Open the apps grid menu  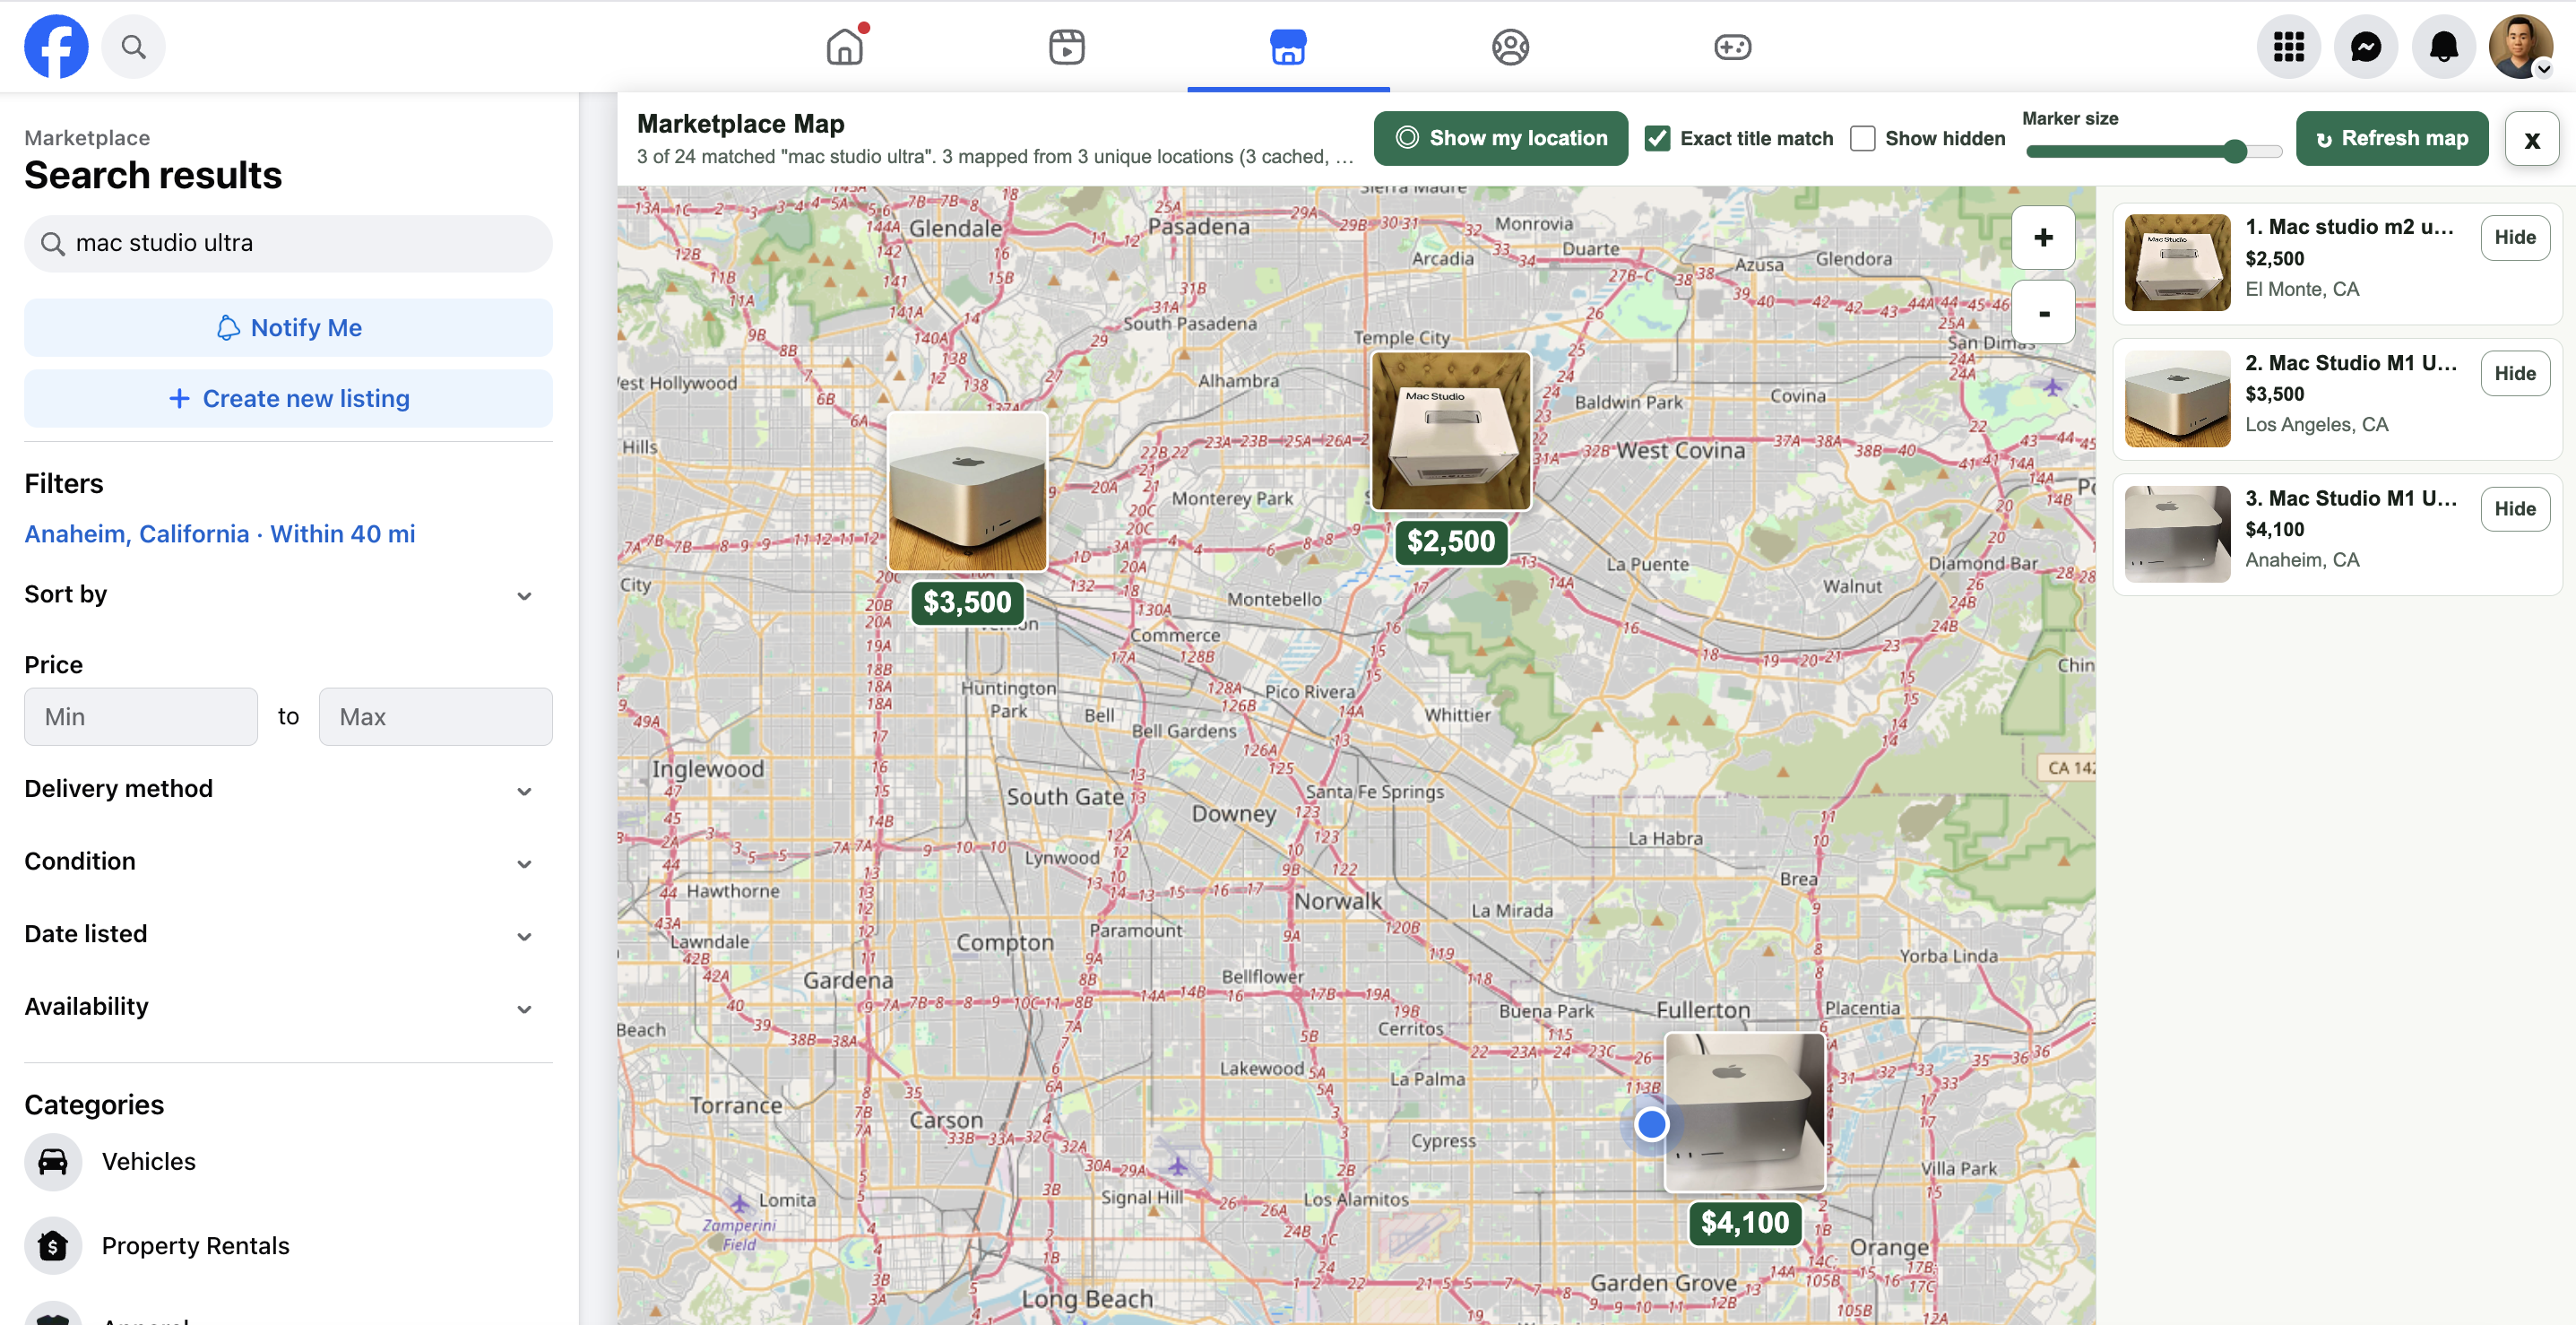pyautogui.click(x=2289, y=46)
